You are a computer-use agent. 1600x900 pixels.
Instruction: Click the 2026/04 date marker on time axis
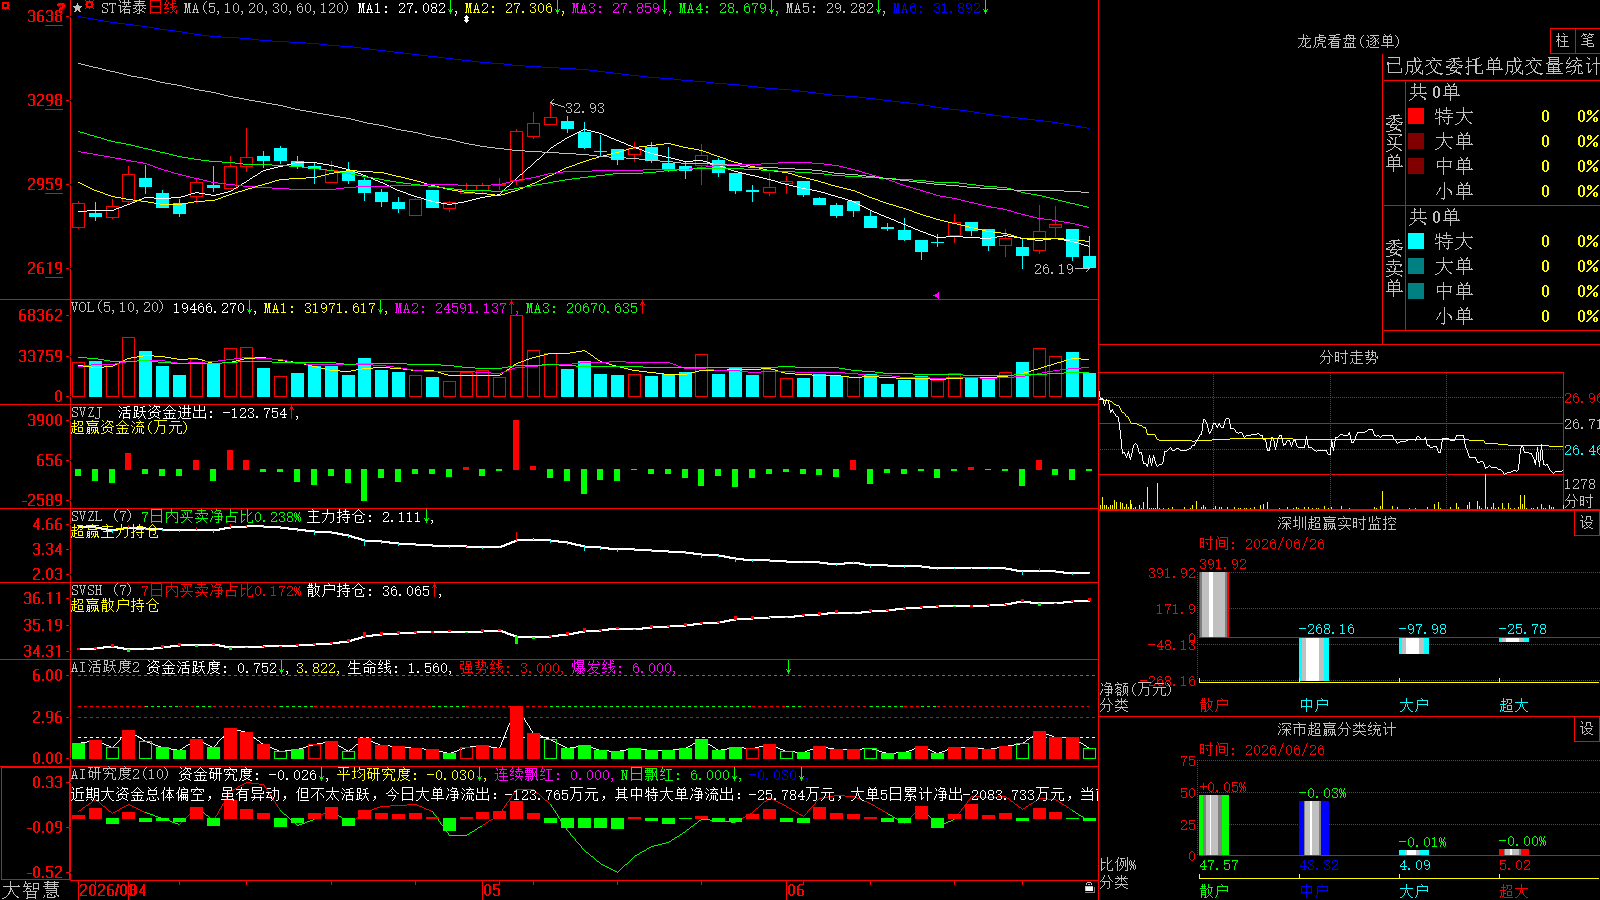[x=113, y=890]
